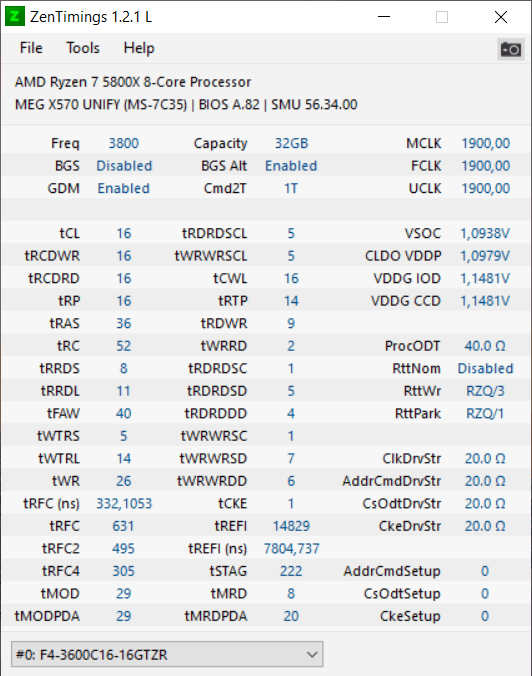532x676 pixels.
Task: Click the BGS Disabled value
Action: (x=124, y=166)
